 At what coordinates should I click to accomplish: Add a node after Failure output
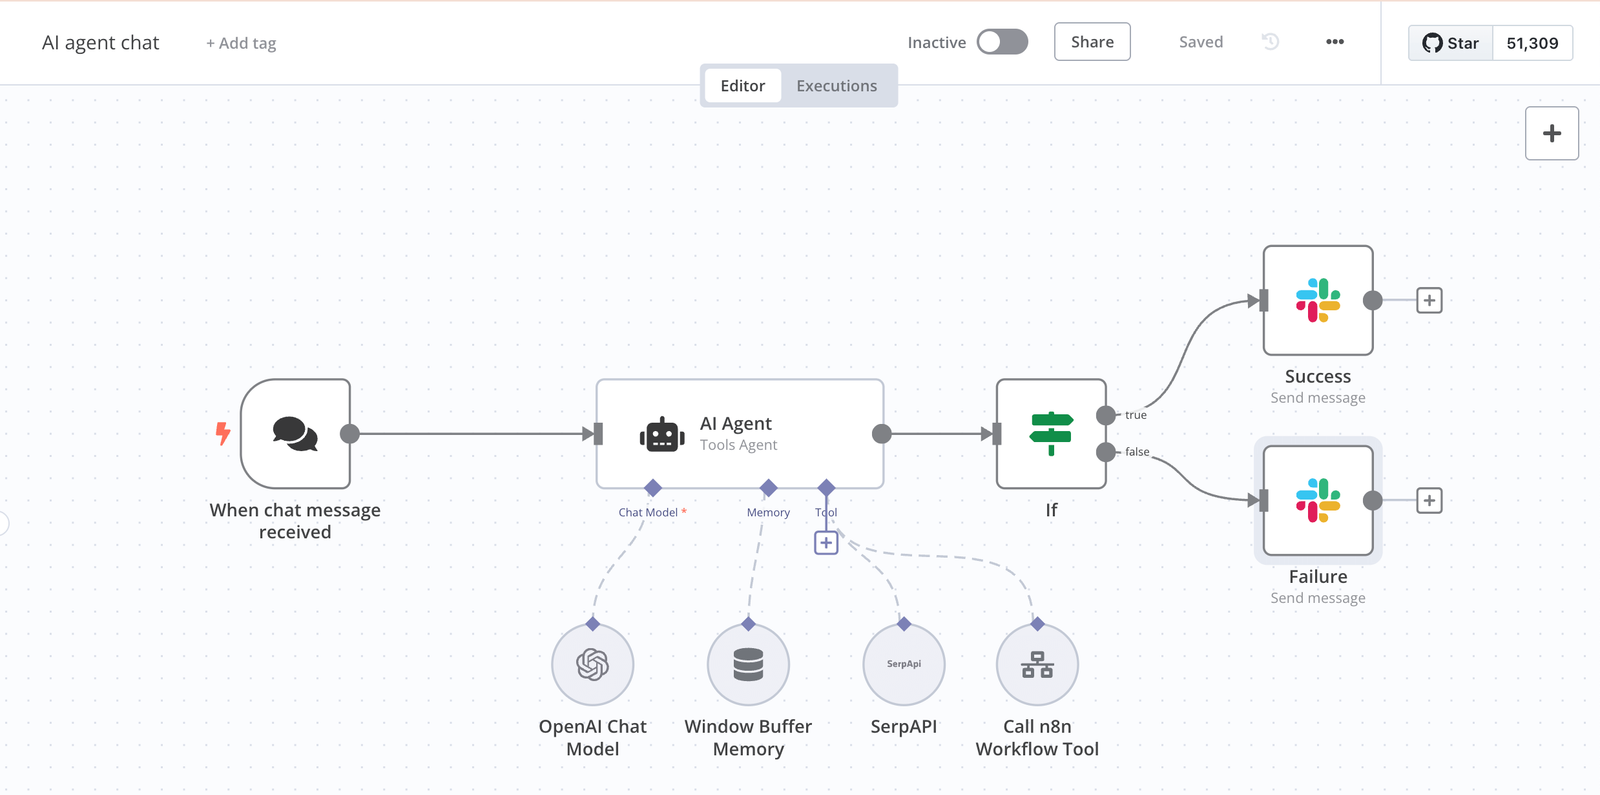[1429, 500]
